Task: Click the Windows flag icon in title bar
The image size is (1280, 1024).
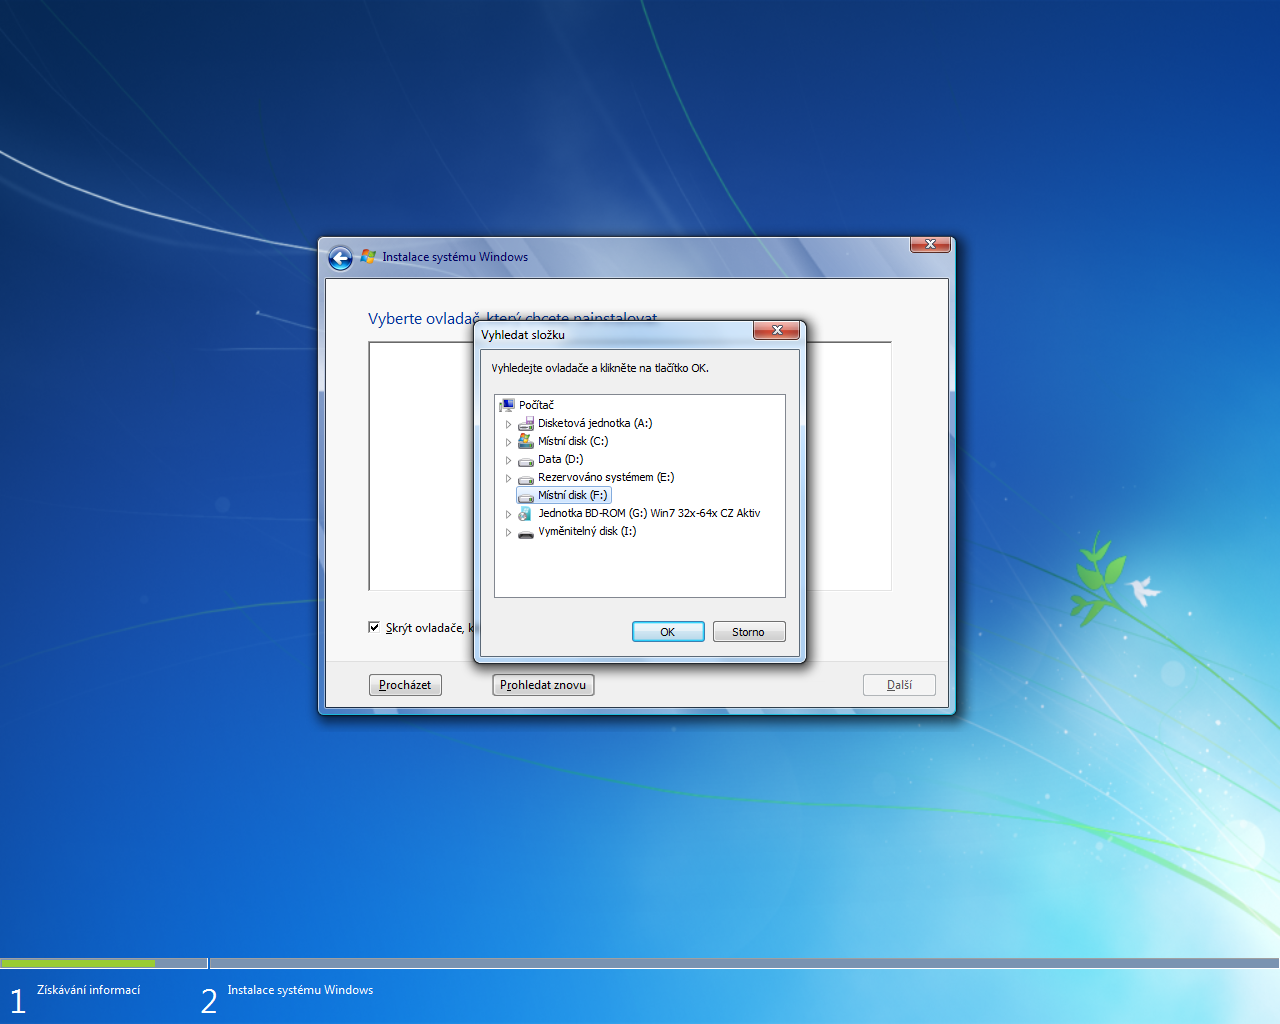Action: click(368, 257)
